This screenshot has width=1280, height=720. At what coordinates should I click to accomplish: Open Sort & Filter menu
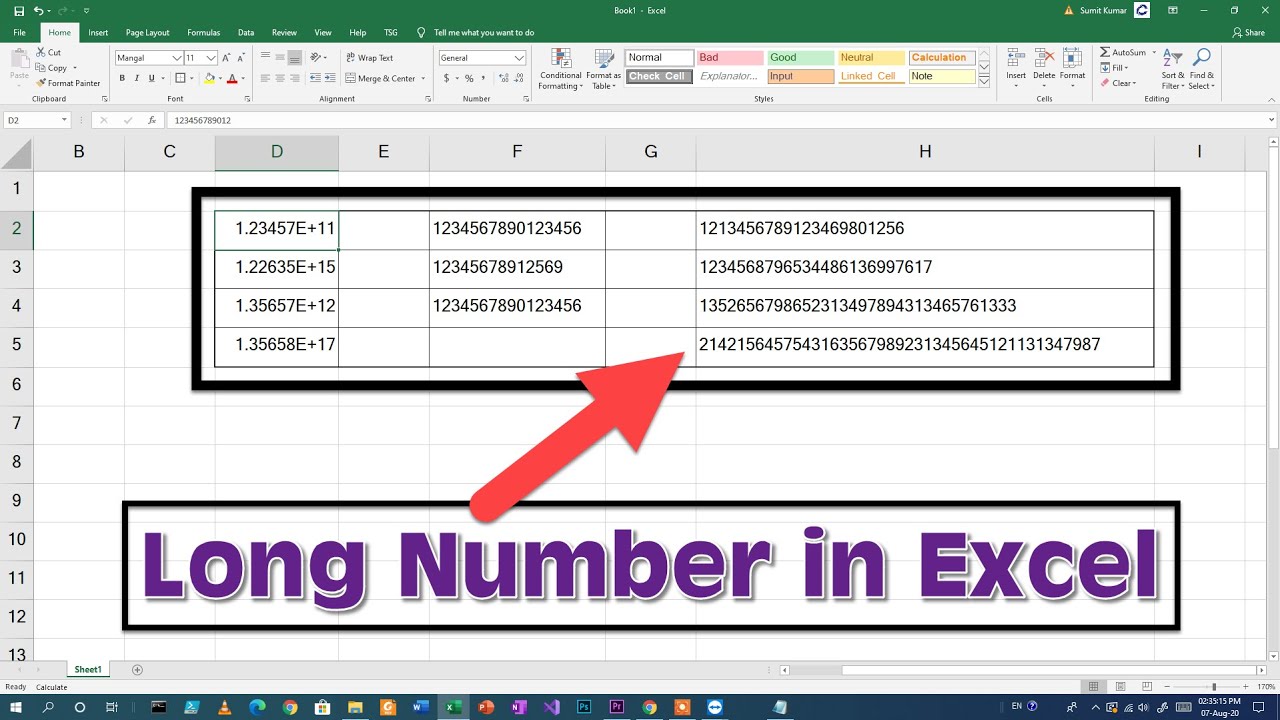click(x=1173, y=68)
